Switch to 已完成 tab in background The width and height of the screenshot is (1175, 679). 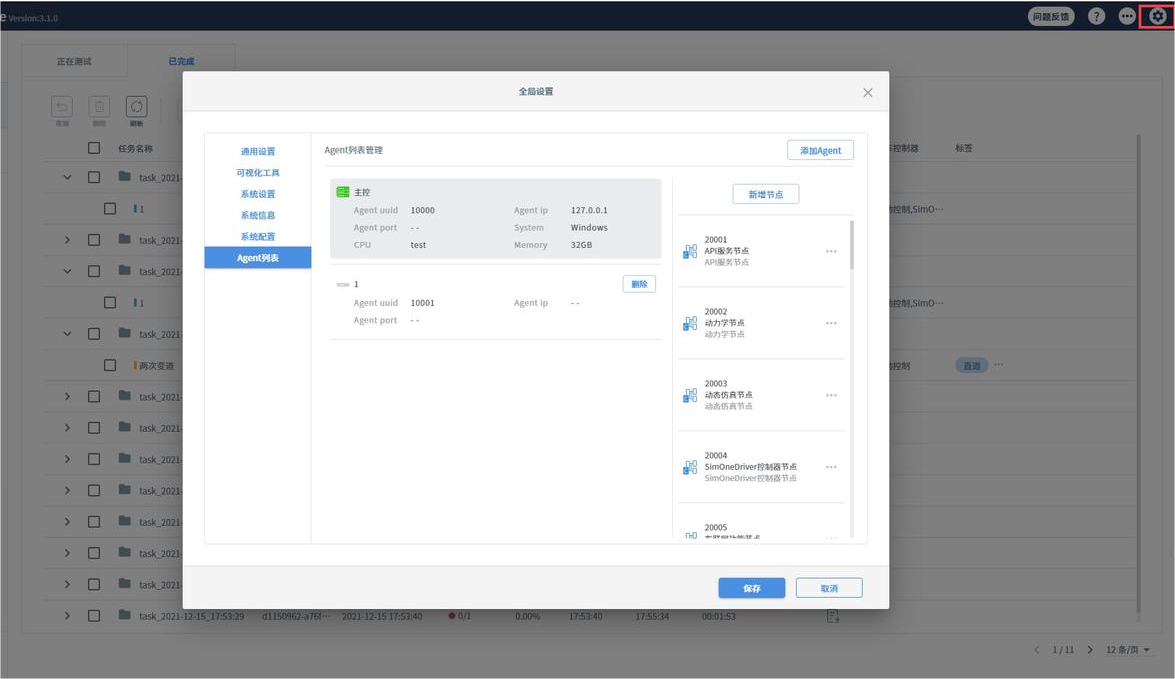pos(181,61)
